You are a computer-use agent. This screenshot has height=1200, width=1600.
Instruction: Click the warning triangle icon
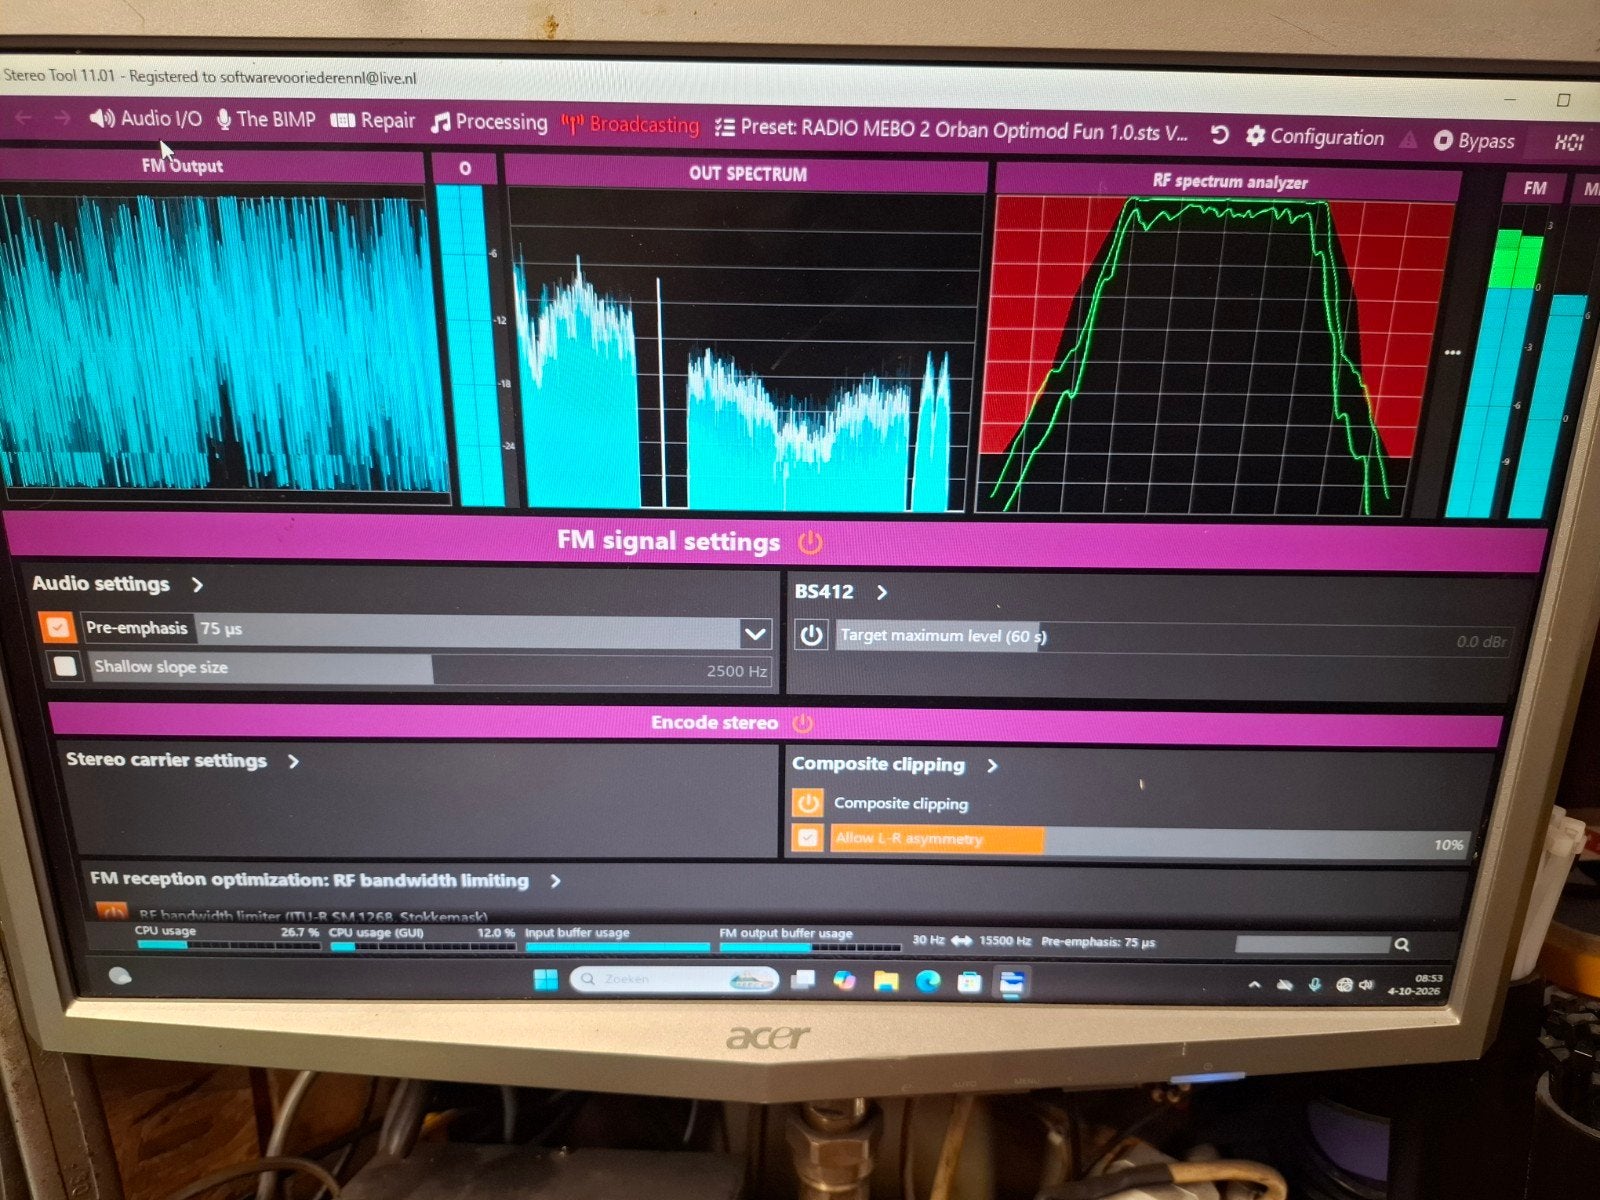pyautogui.click(x=1408, y=140)
